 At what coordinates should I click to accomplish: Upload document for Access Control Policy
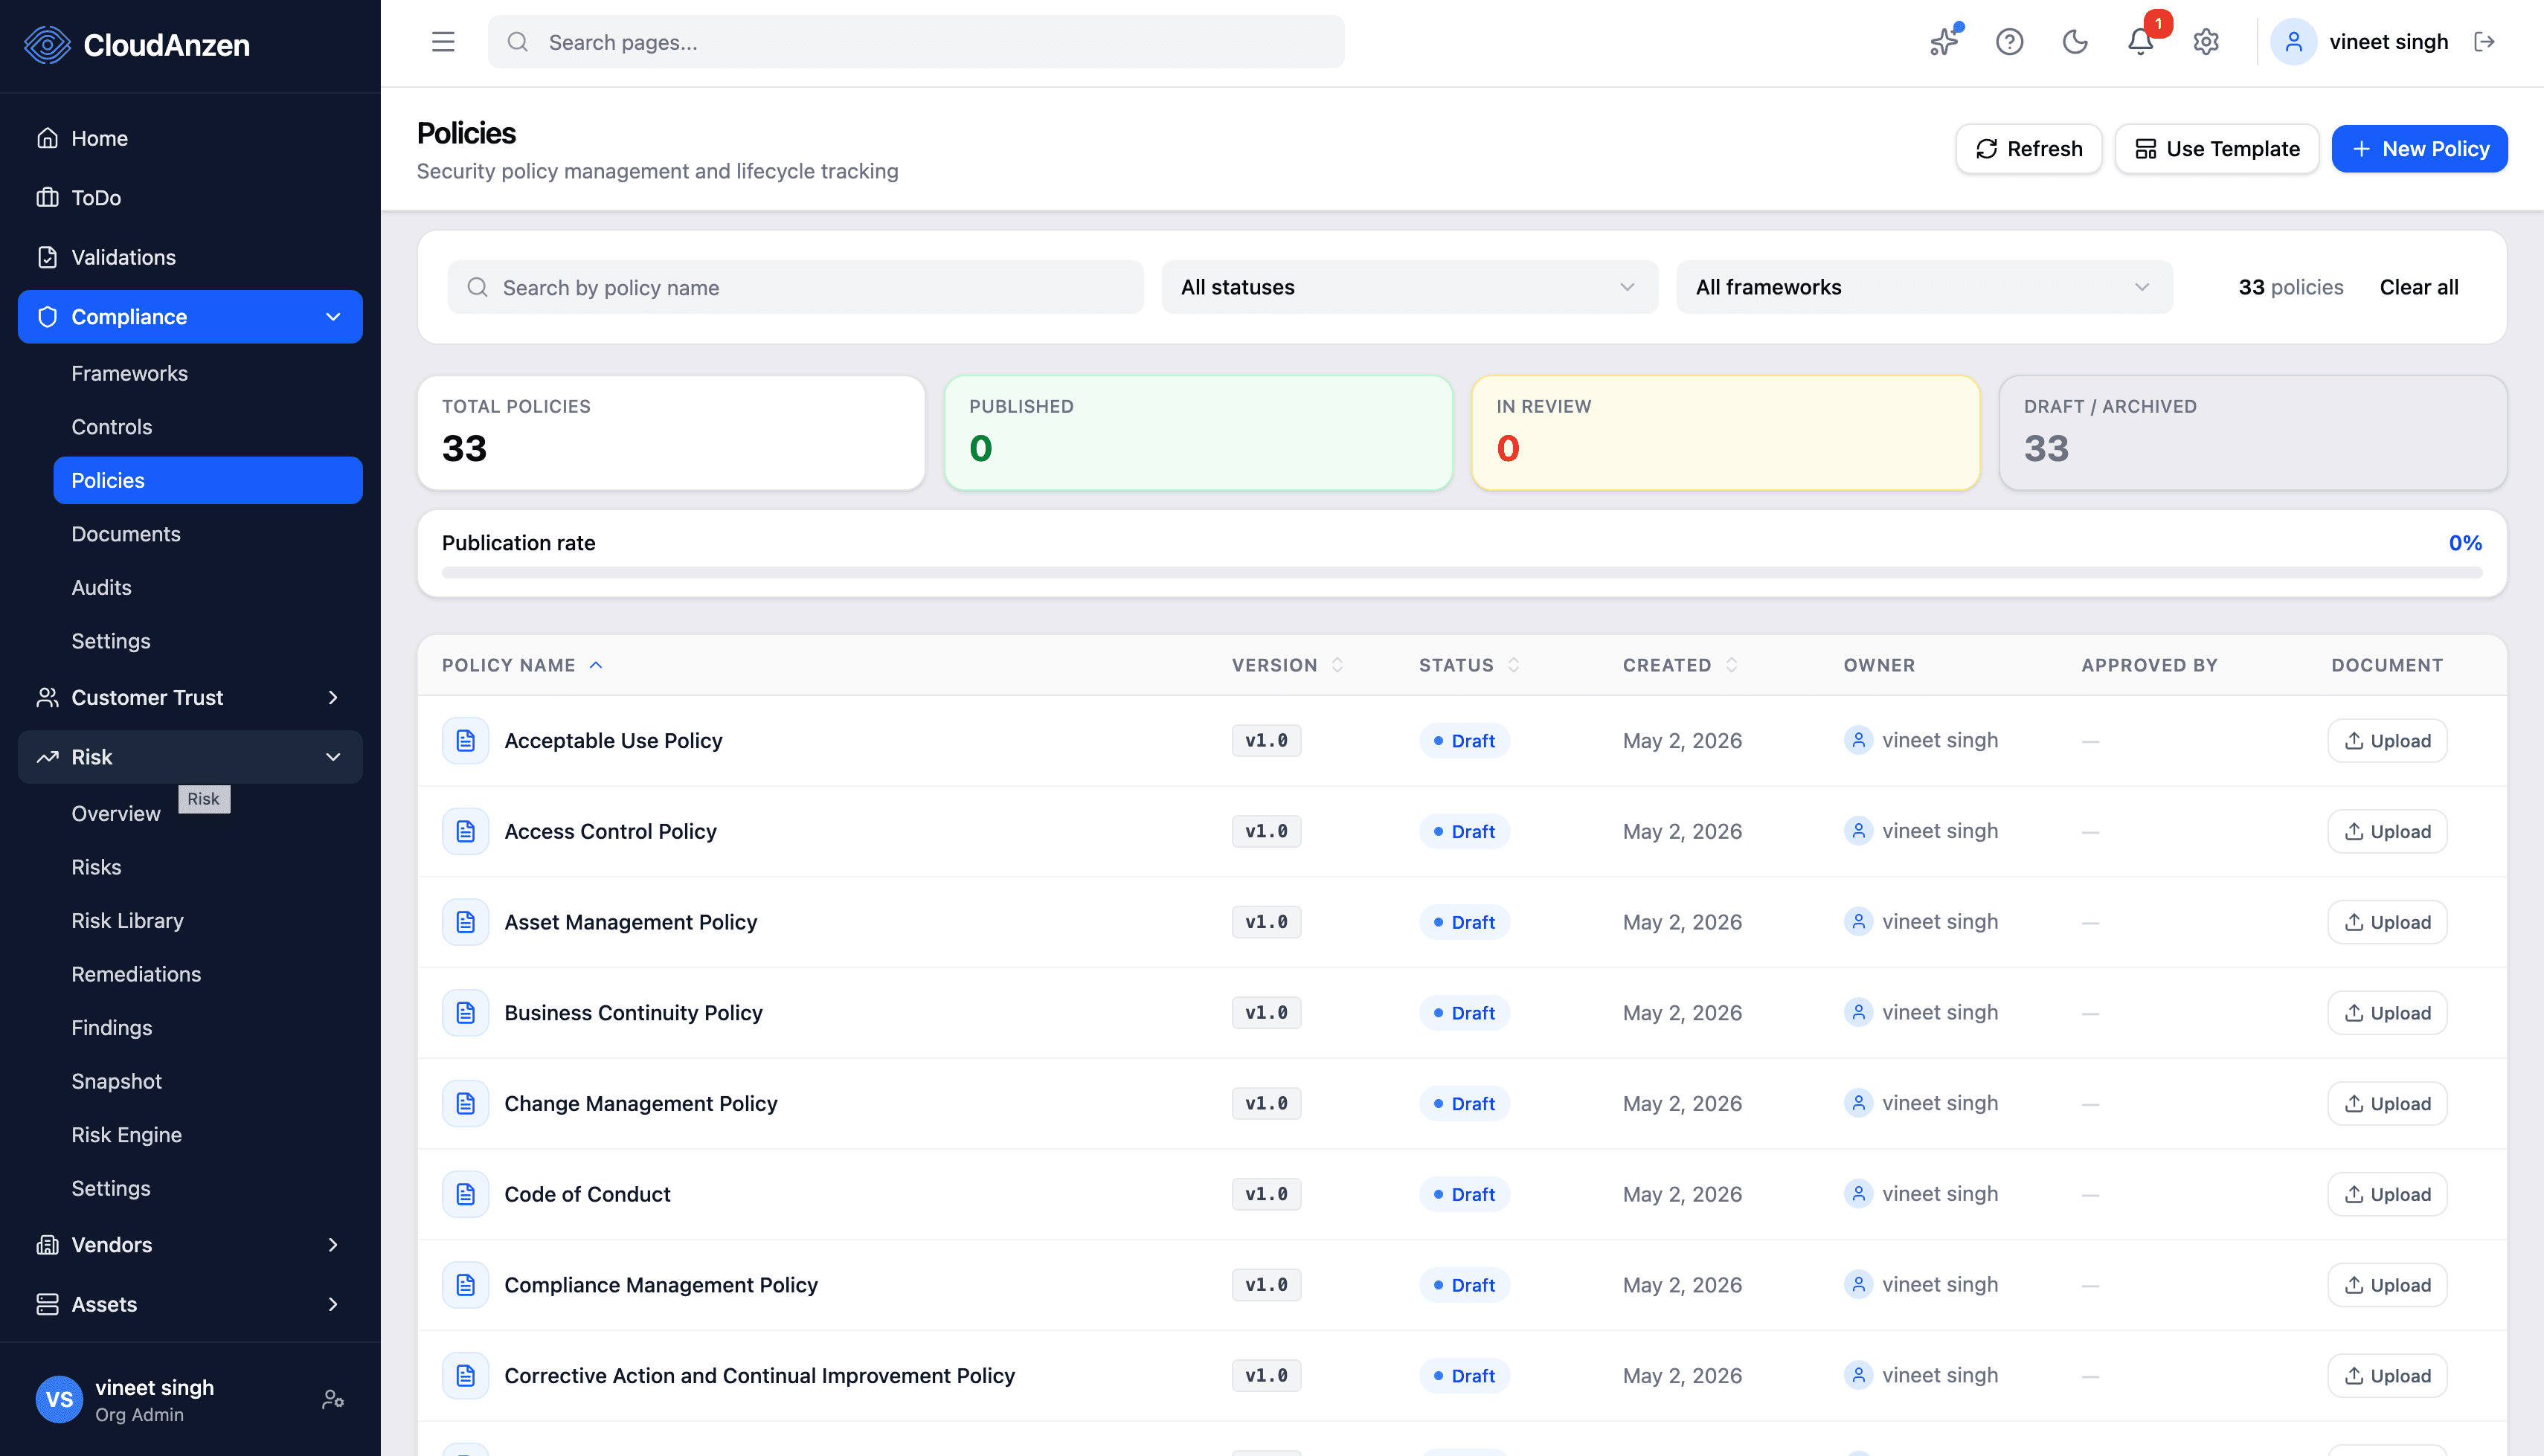[2387, 832]
